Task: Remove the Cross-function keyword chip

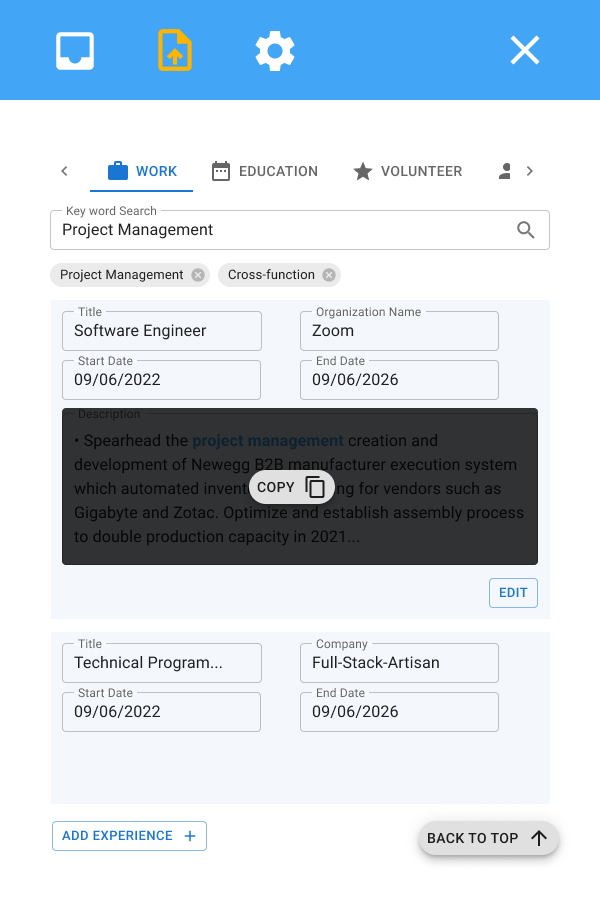Action: tap(329, 275)
